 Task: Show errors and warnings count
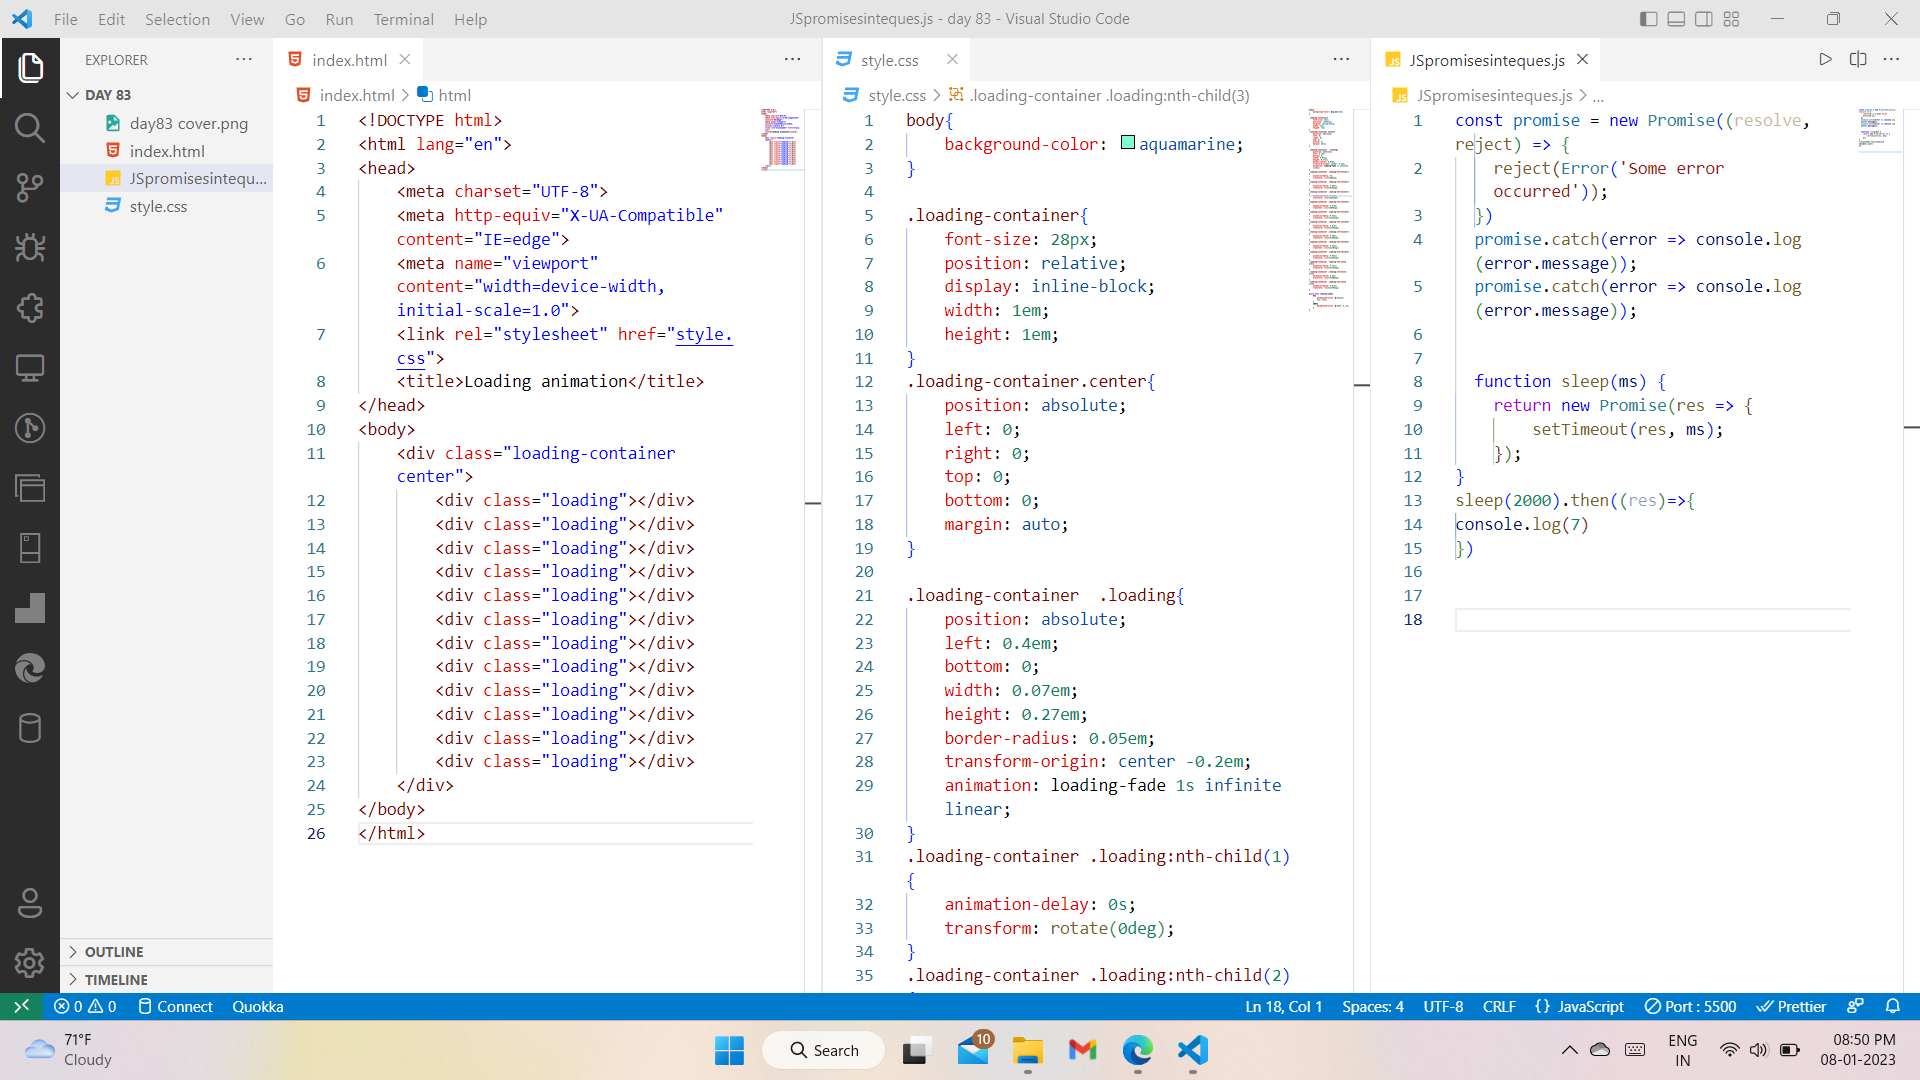tap(85, 1006)
